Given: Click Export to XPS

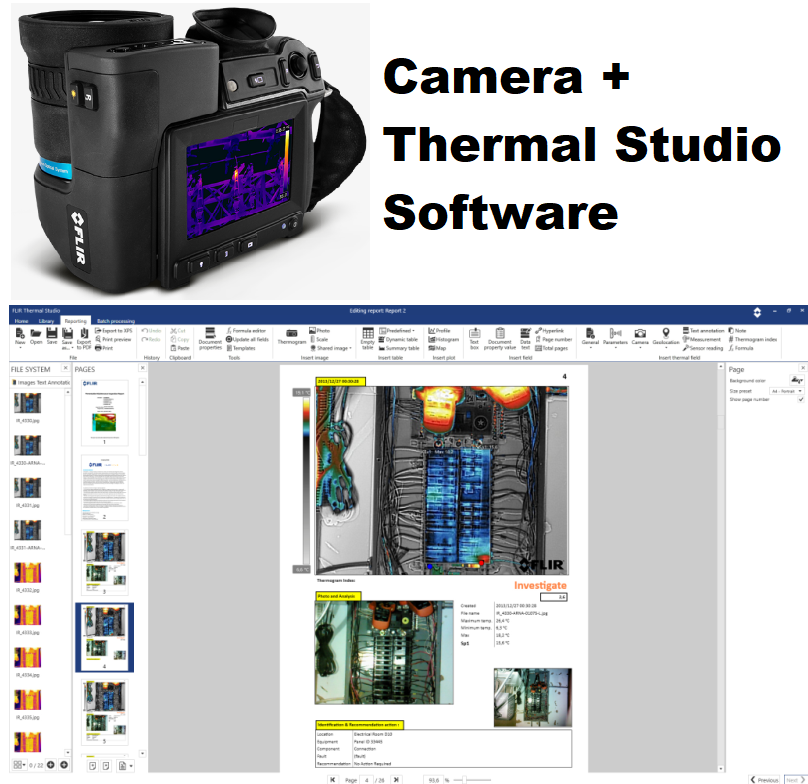Looking at the screenshot, I should pos(113,330).
